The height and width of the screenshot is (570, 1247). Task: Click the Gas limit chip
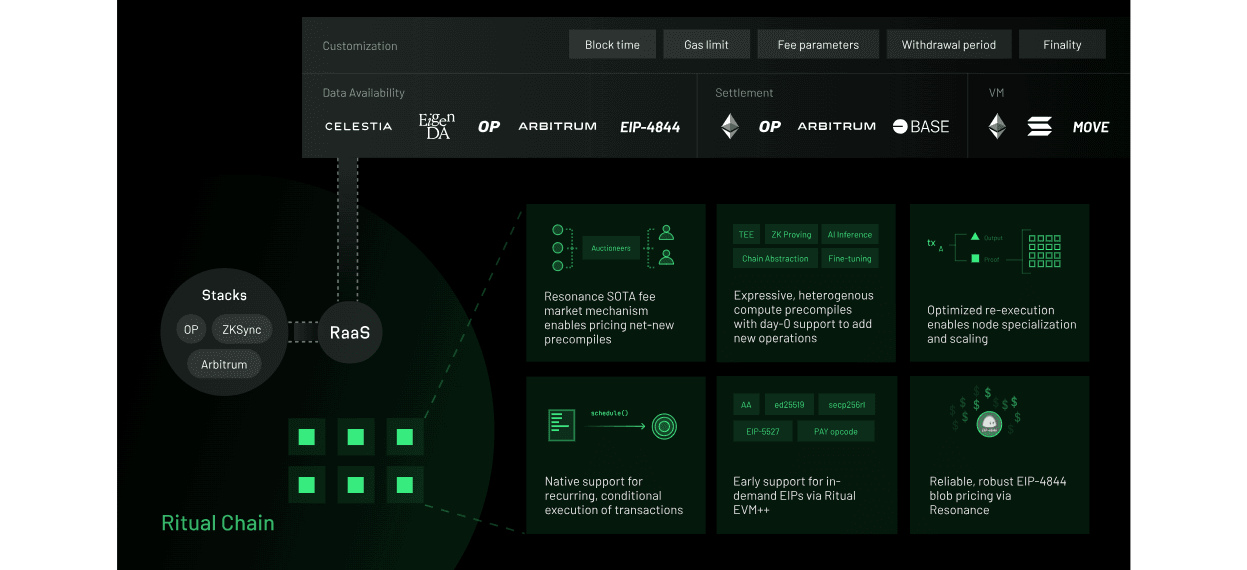pyautogui.click(x=706, y=45)
